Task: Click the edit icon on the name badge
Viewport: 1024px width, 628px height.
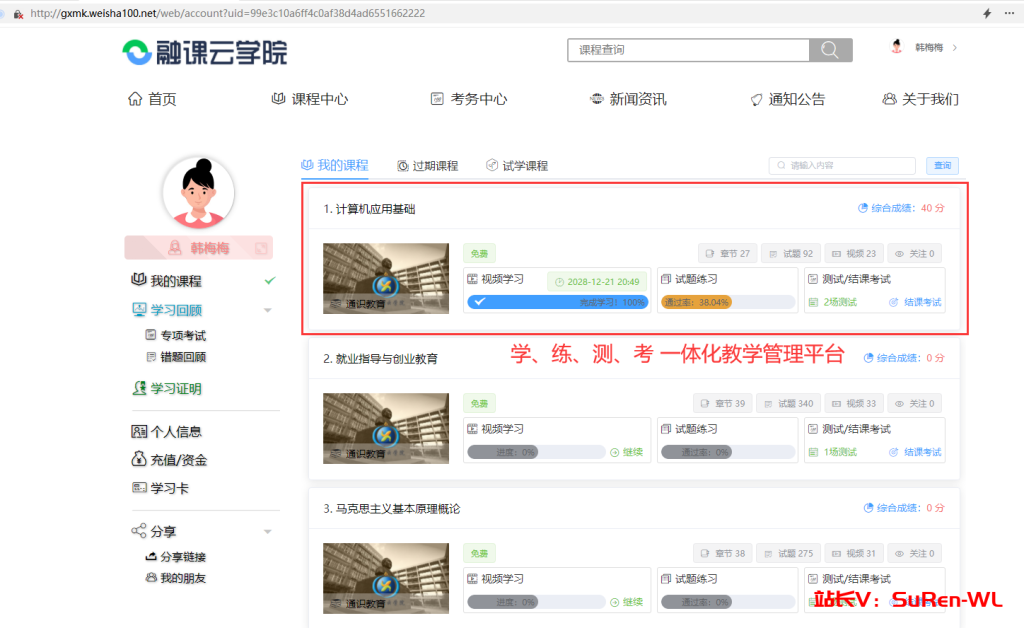Action: (261, 248)
